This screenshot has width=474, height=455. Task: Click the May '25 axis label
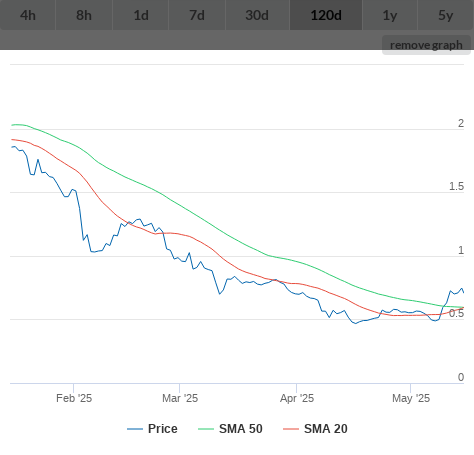click(411, 398)
